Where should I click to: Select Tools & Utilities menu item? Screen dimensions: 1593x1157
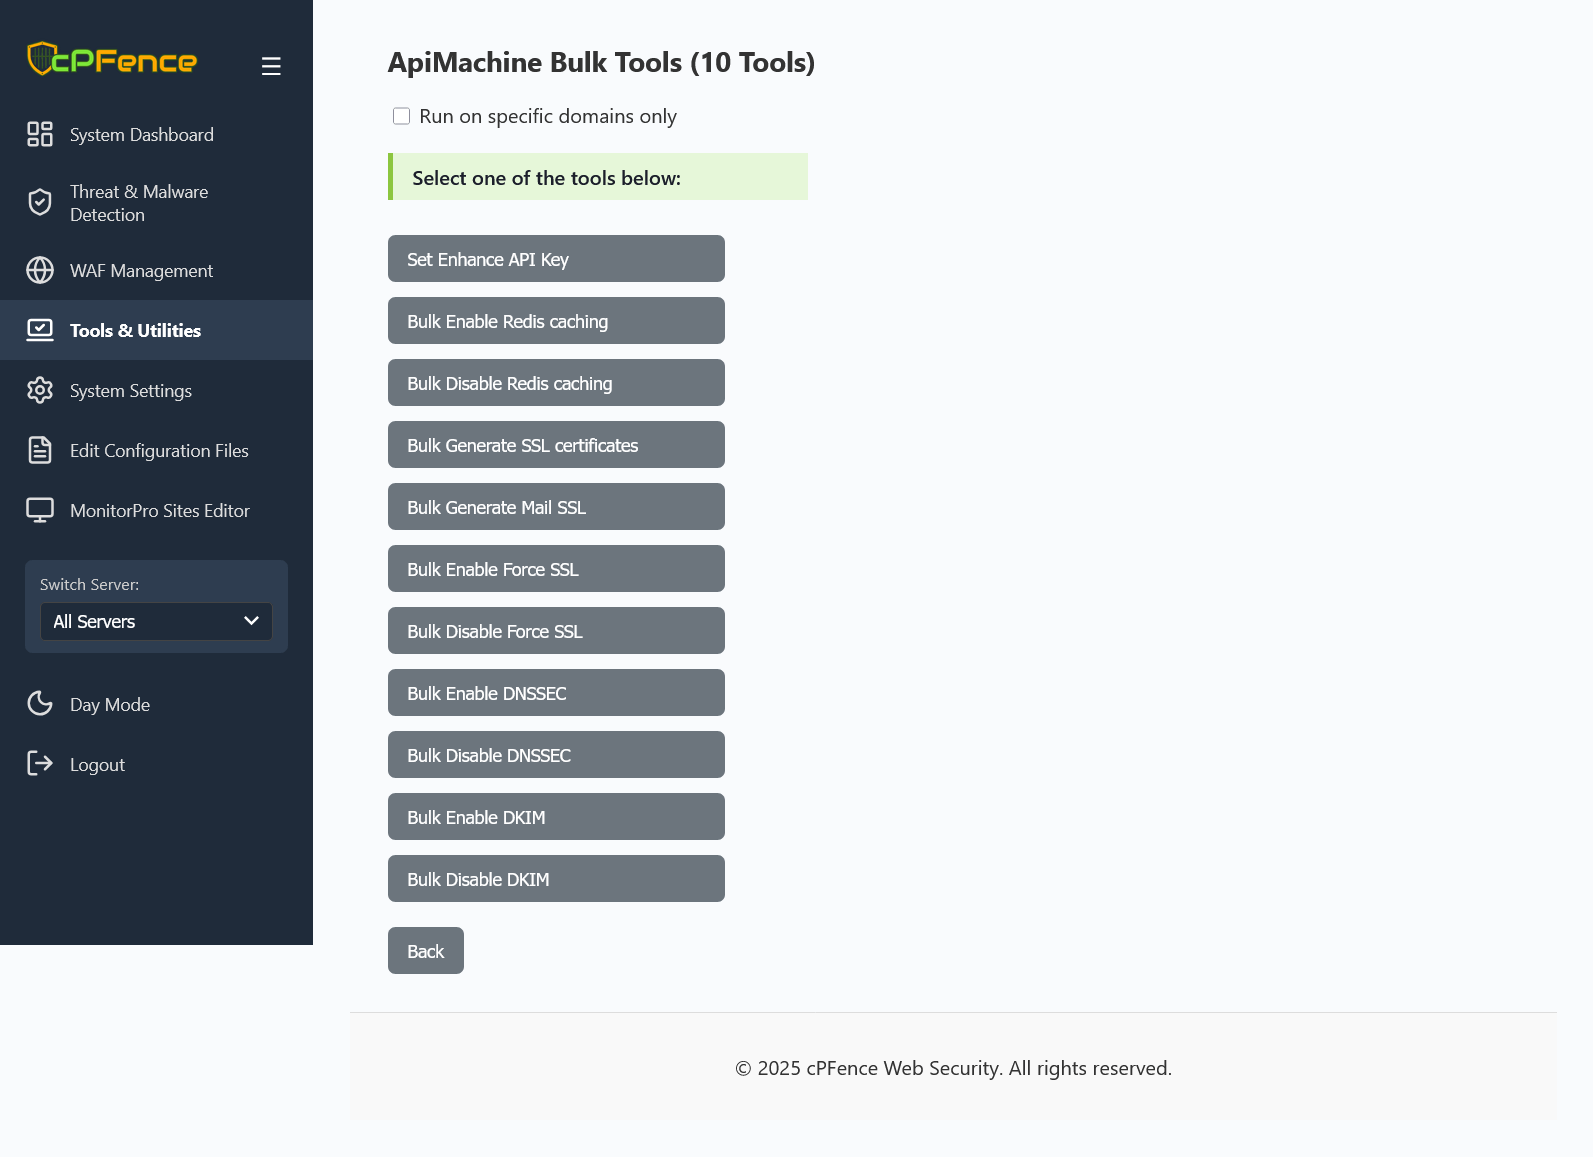[x=156, y=330]
